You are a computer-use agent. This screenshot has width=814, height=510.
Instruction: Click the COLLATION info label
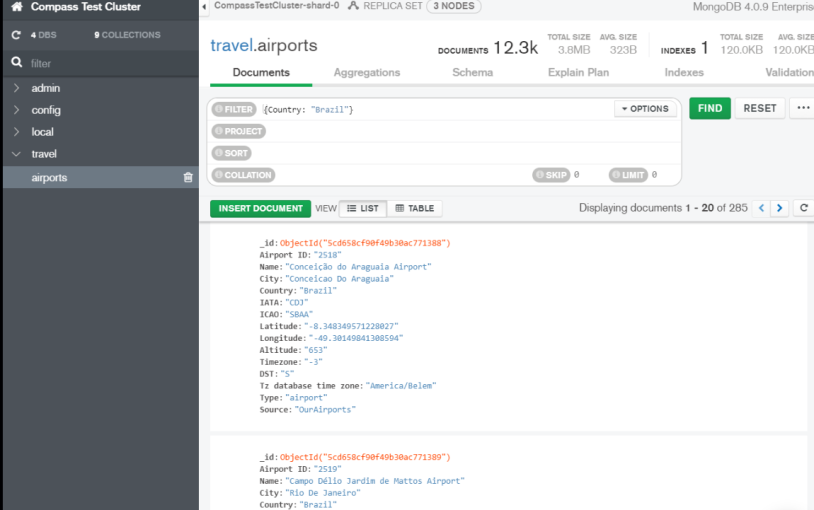pos(243,175)
